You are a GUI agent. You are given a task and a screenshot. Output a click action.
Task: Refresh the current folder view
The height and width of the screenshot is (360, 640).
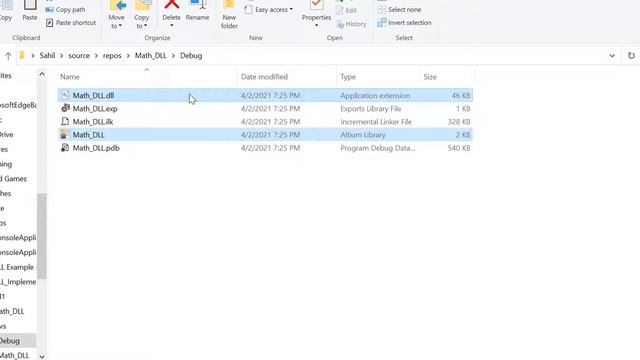tap(631, 56)
